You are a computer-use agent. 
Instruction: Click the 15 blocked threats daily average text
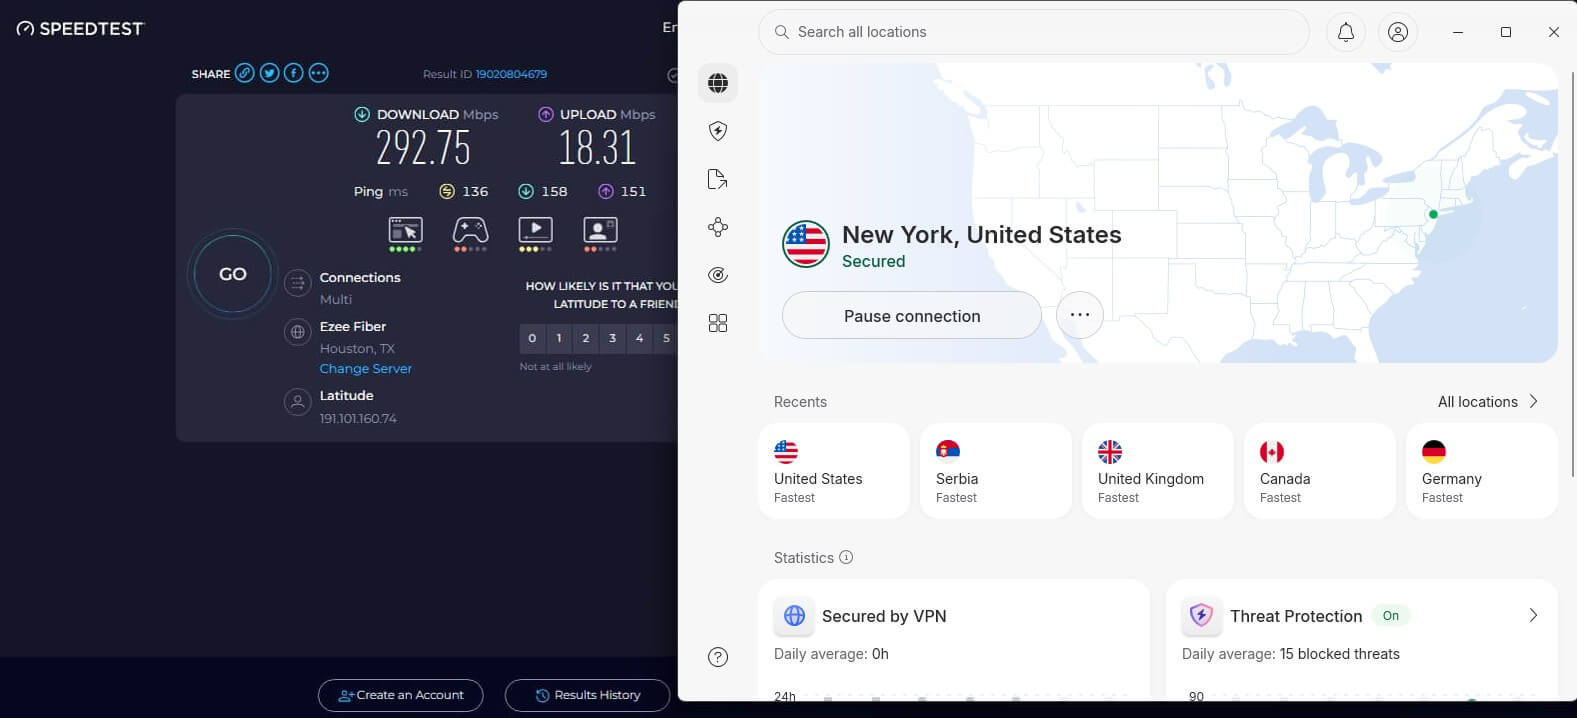[1340, 654]
